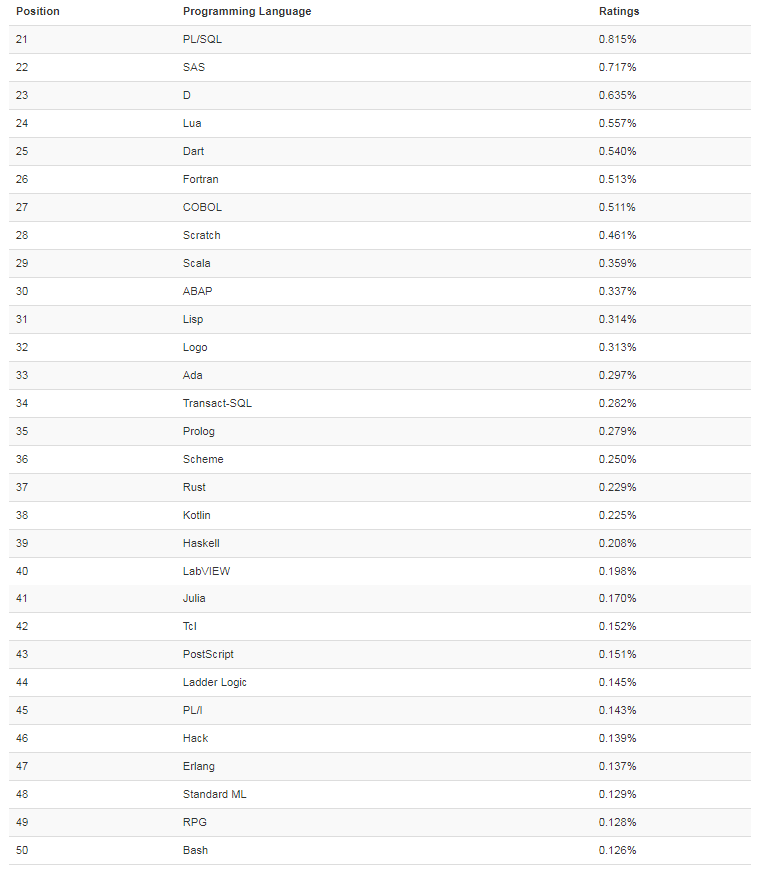Select the Rust language row

[x=194, y=487]
